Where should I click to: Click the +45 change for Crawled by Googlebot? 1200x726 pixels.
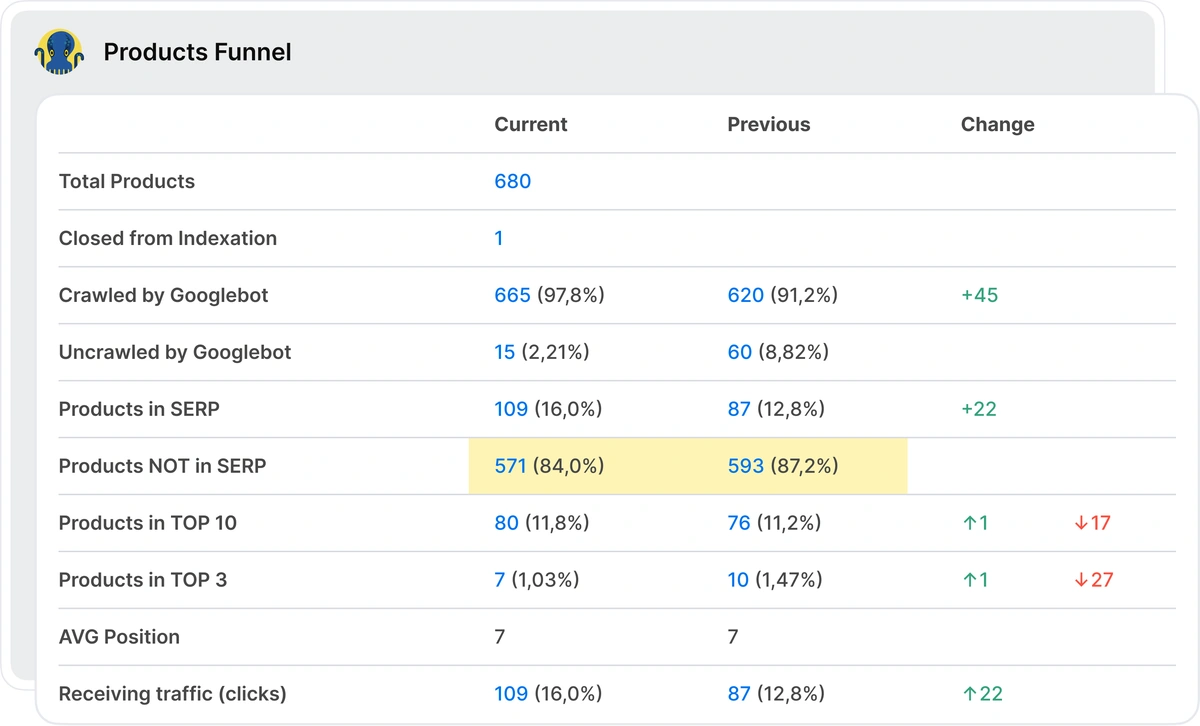point(979,295)
